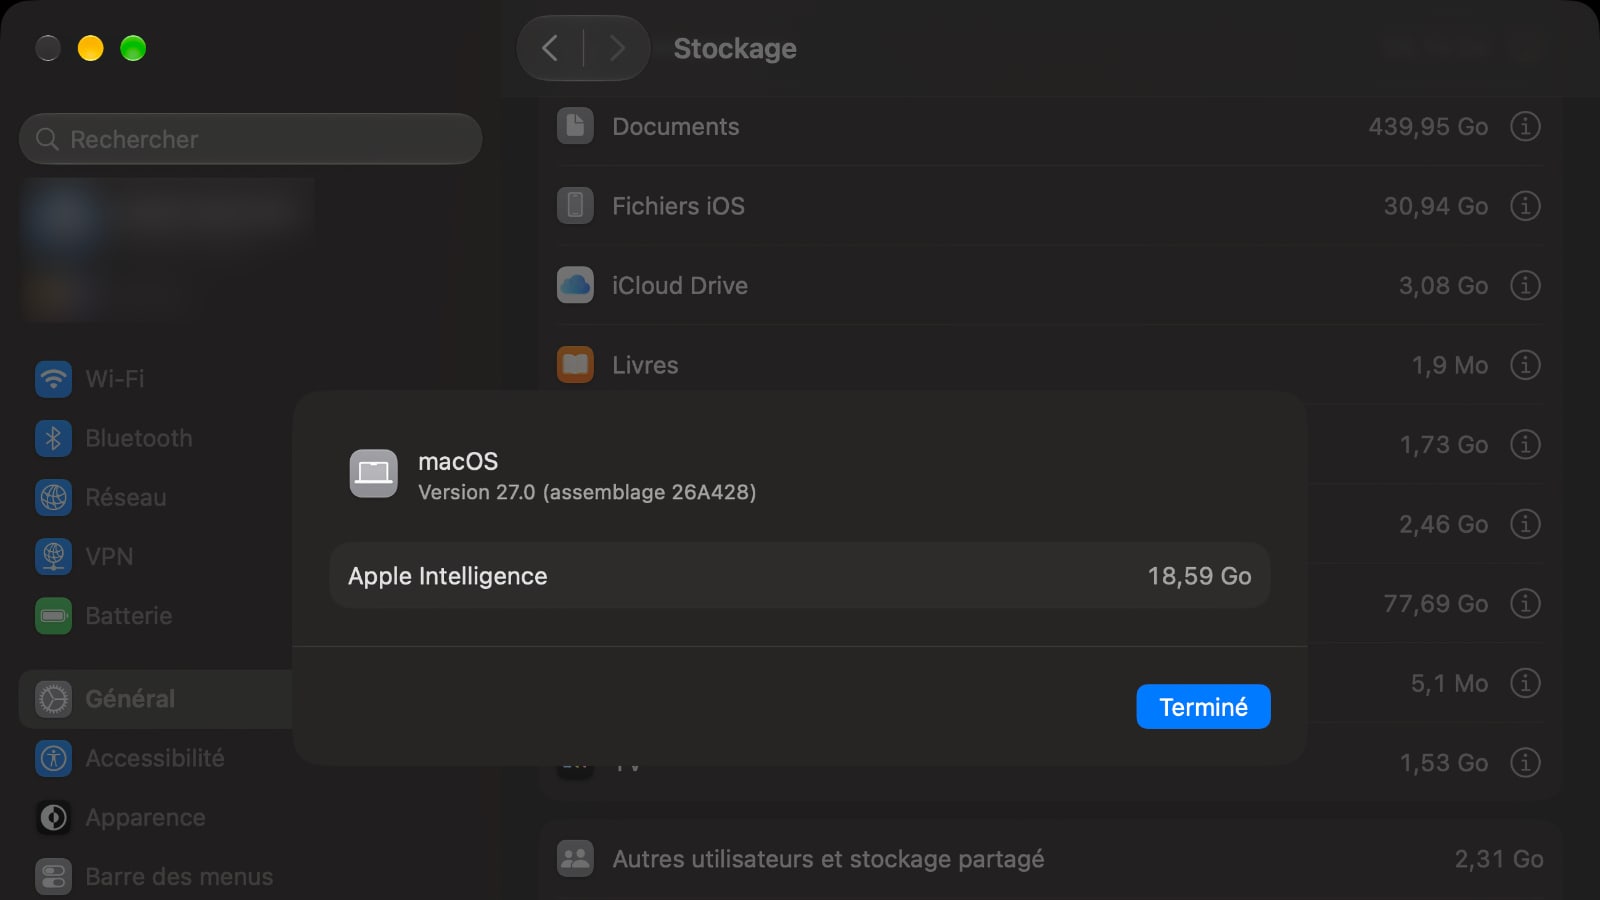Click the Accessibilité icon
This screenshot has width=1600, height=900.
tap(54, 758)
